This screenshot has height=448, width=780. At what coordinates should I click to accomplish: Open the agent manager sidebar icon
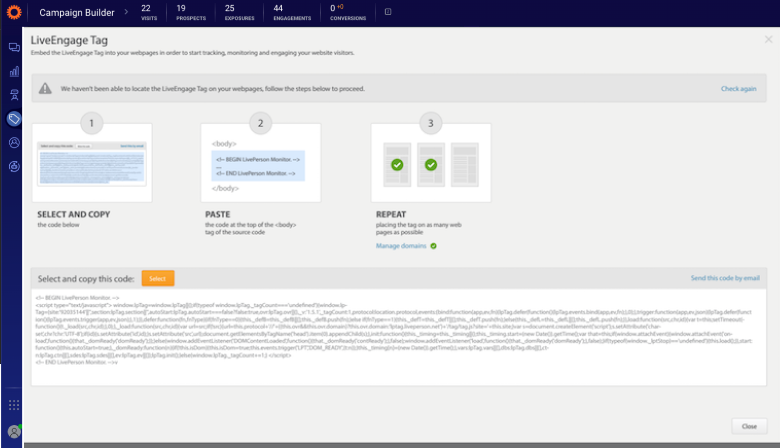(x=14, y=94)
